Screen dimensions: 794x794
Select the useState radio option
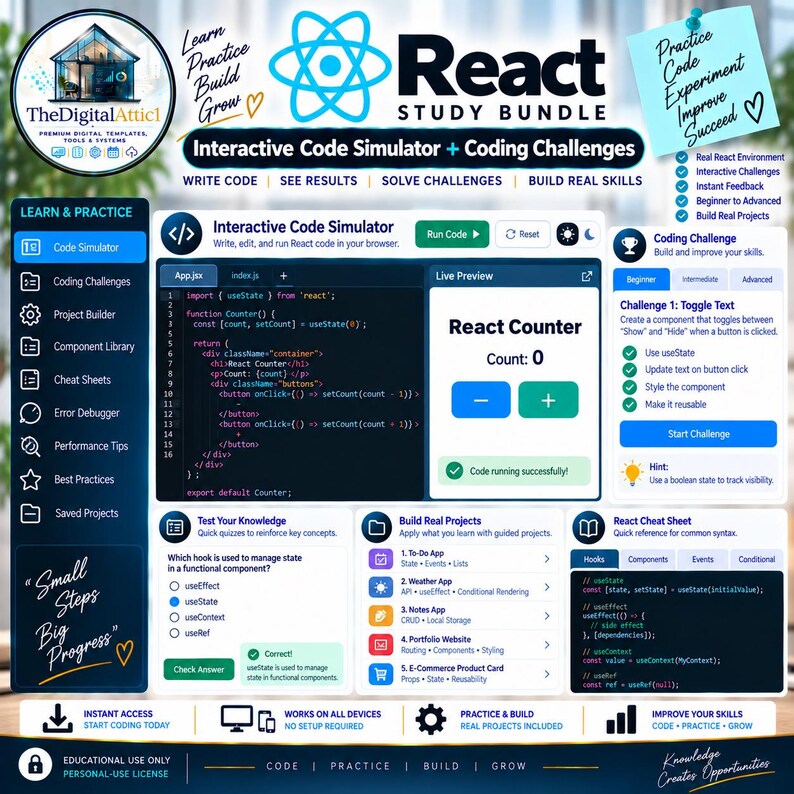[x=174, y=602]
